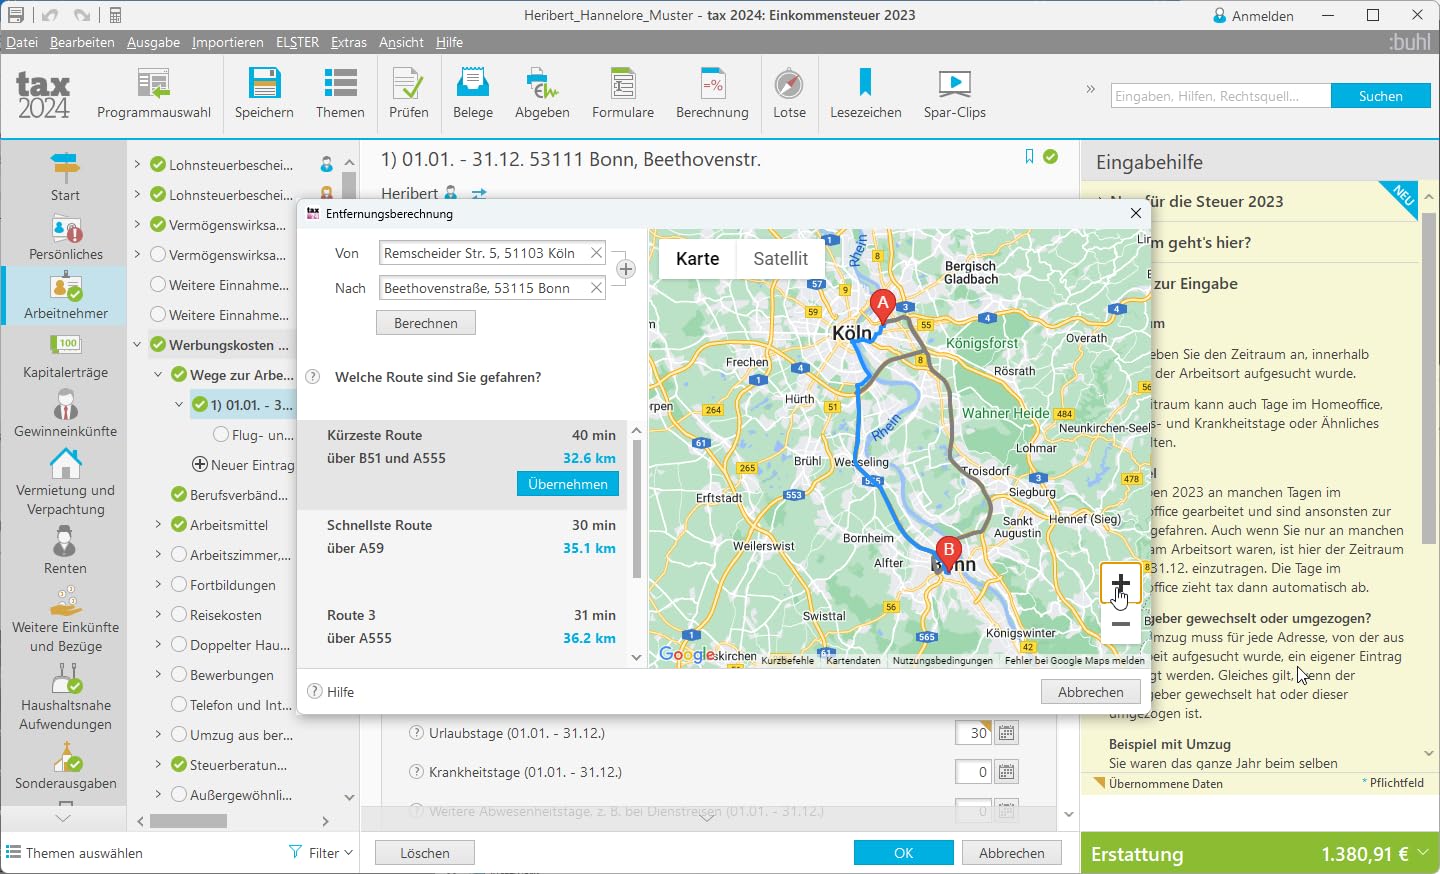1440x874 pixels.
Task: Expand the Fortbildungen tree node
Action: tap(158, 585)
